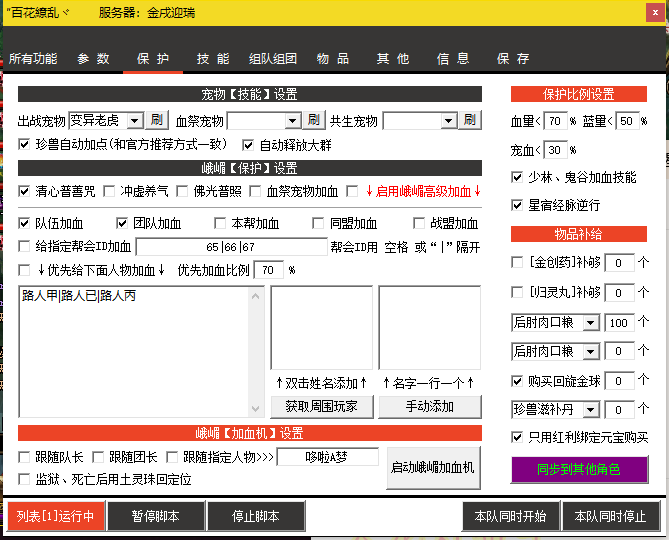The image size is (669, 540).
Task: Enable [归灵丸]补够 checkbox
Action: coord(517,292)
